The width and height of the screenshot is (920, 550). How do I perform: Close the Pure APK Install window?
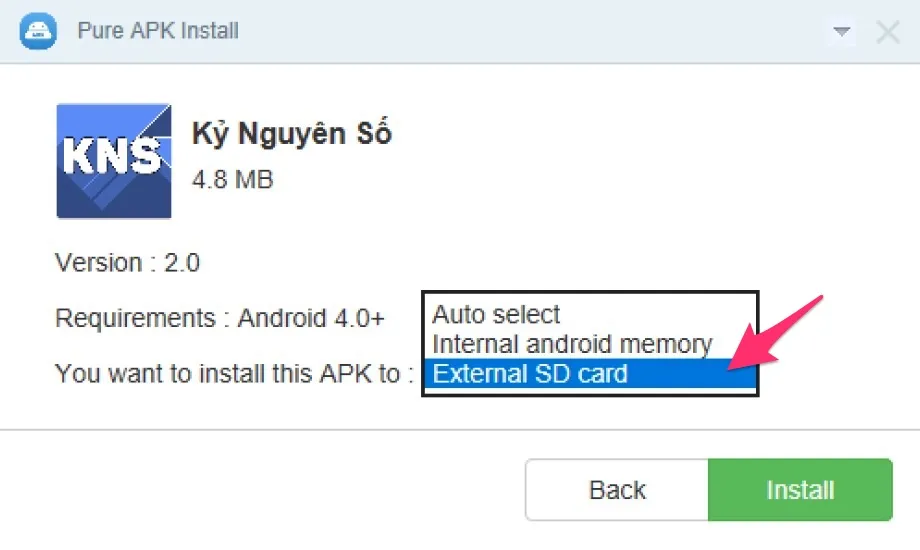point(888,32)
